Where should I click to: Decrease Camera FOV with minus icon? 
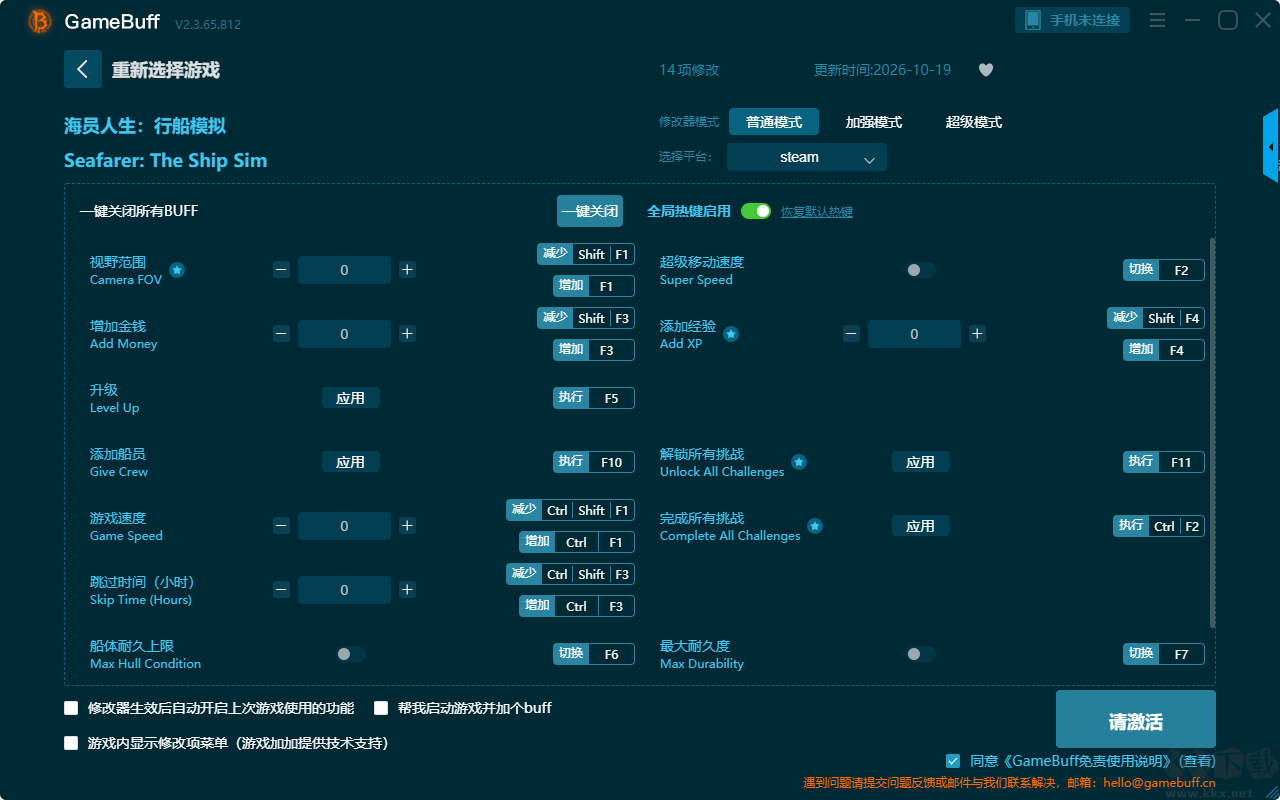pyautogui.click(x=281, y=270)
